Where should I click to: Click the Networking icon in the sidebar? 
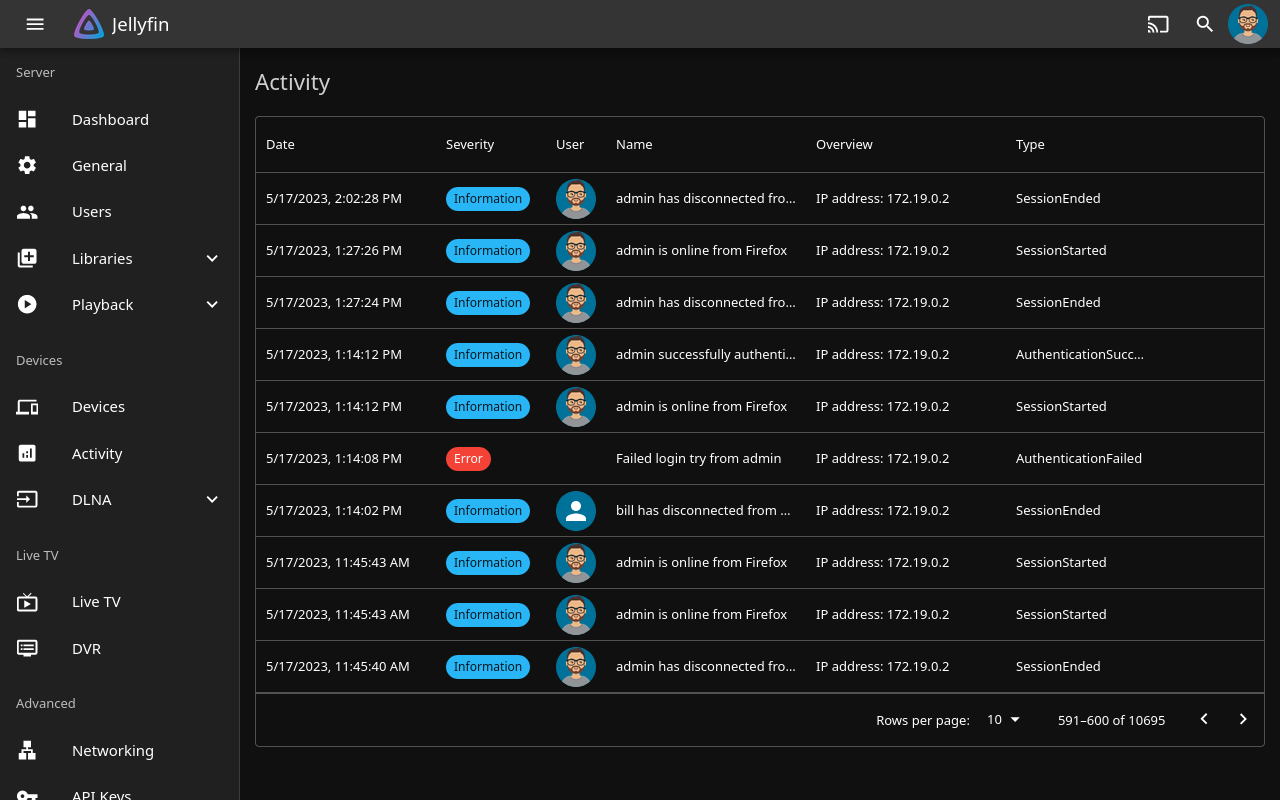(27, 750)
